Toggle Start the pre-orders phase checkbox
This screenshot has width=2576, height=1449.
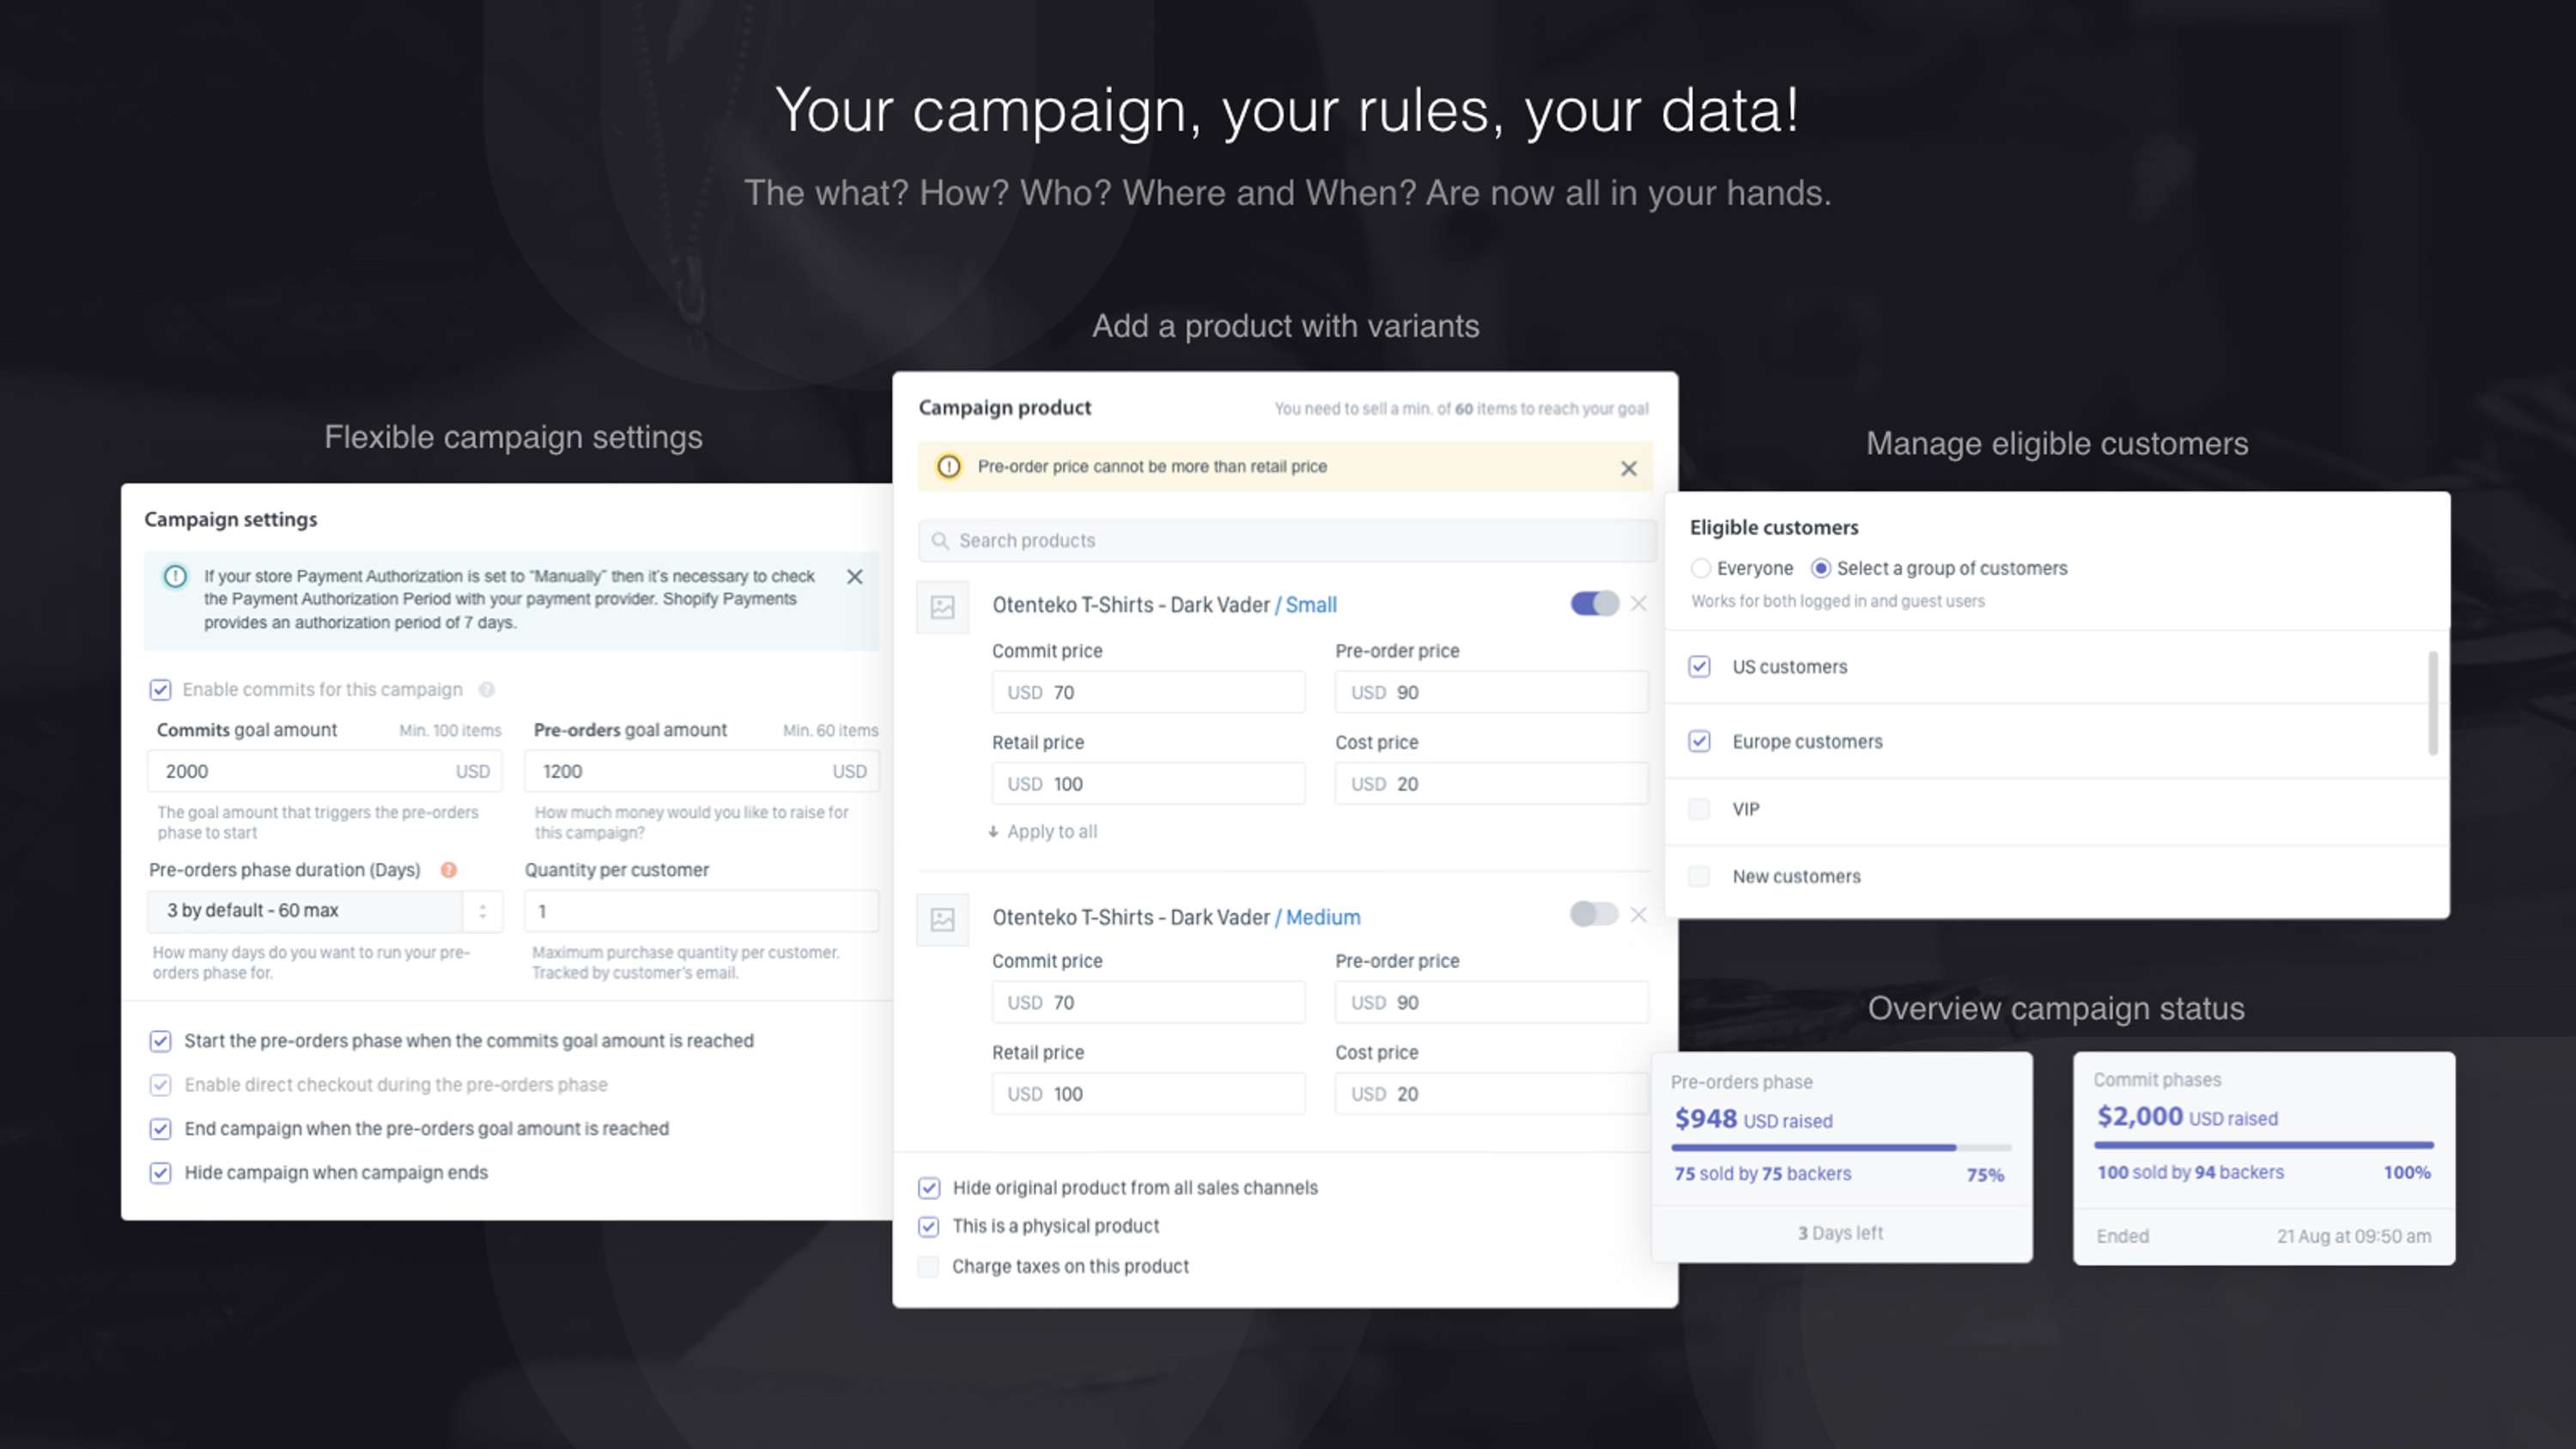coord(160,1041)
